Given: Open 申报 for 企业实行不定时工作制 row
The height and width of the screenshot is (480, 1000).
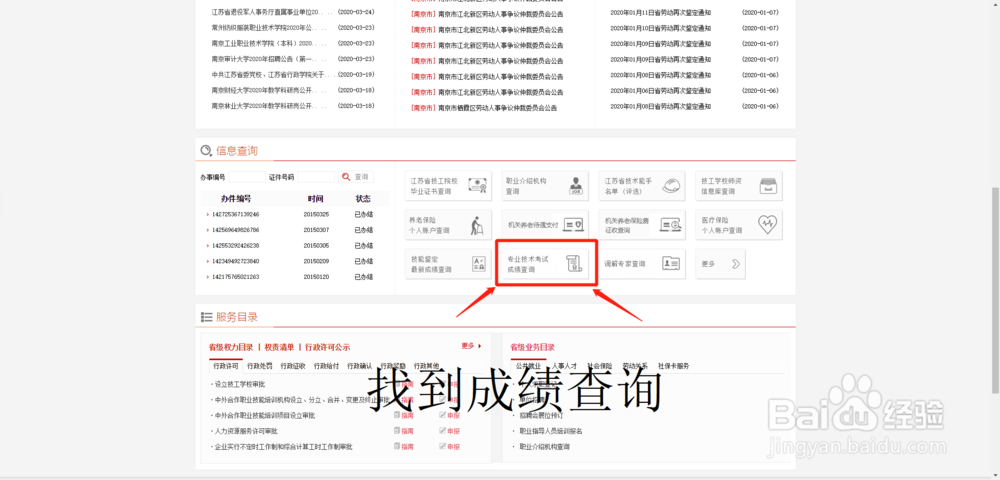Looking at the screenshot, I should (449, 447).
